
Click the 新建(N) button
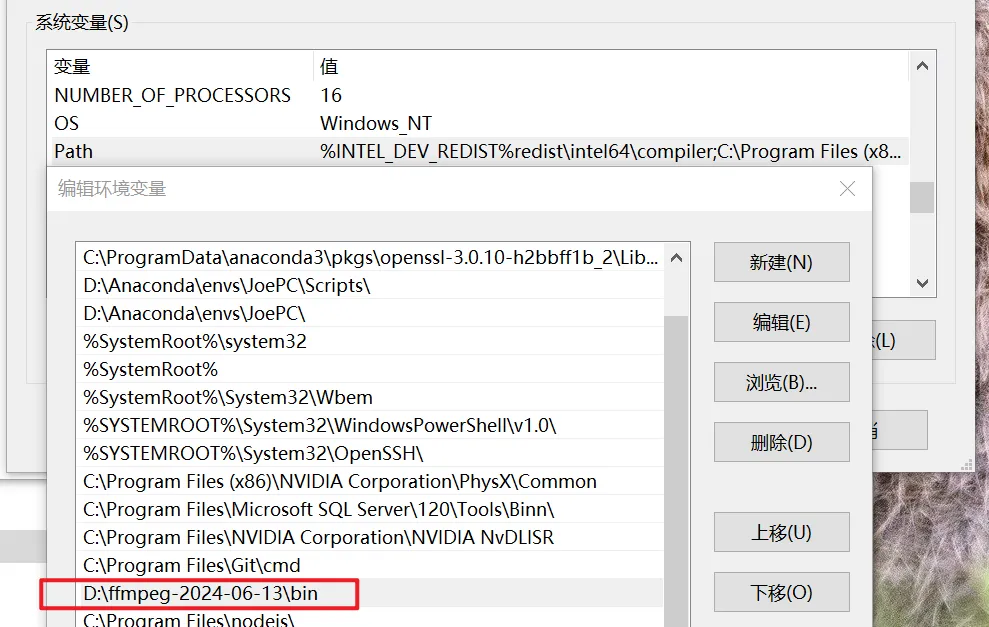[781, 262]
